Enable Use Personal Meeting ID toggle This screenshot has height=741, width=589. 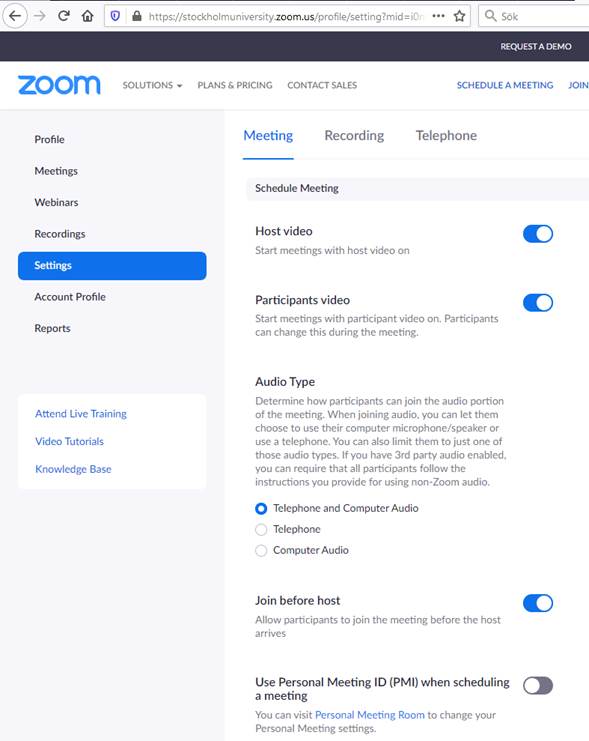[538, 686]
